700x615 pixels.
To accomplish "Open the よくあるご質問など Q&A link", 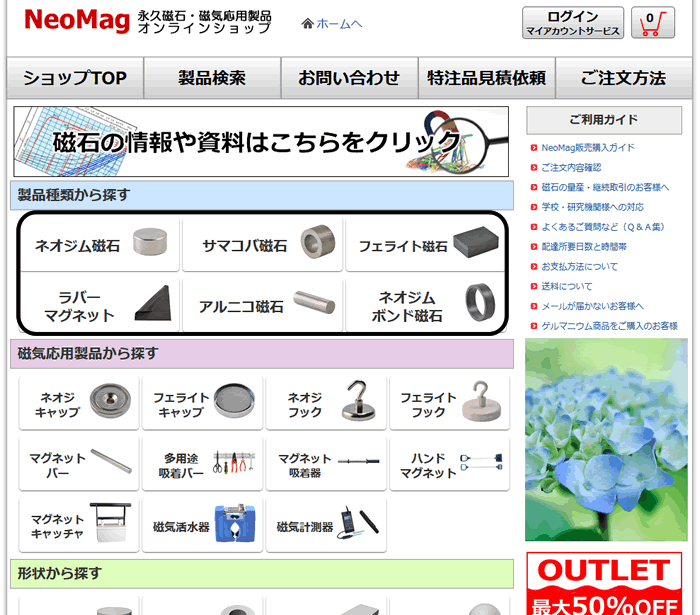I will [x=603, y=227].
